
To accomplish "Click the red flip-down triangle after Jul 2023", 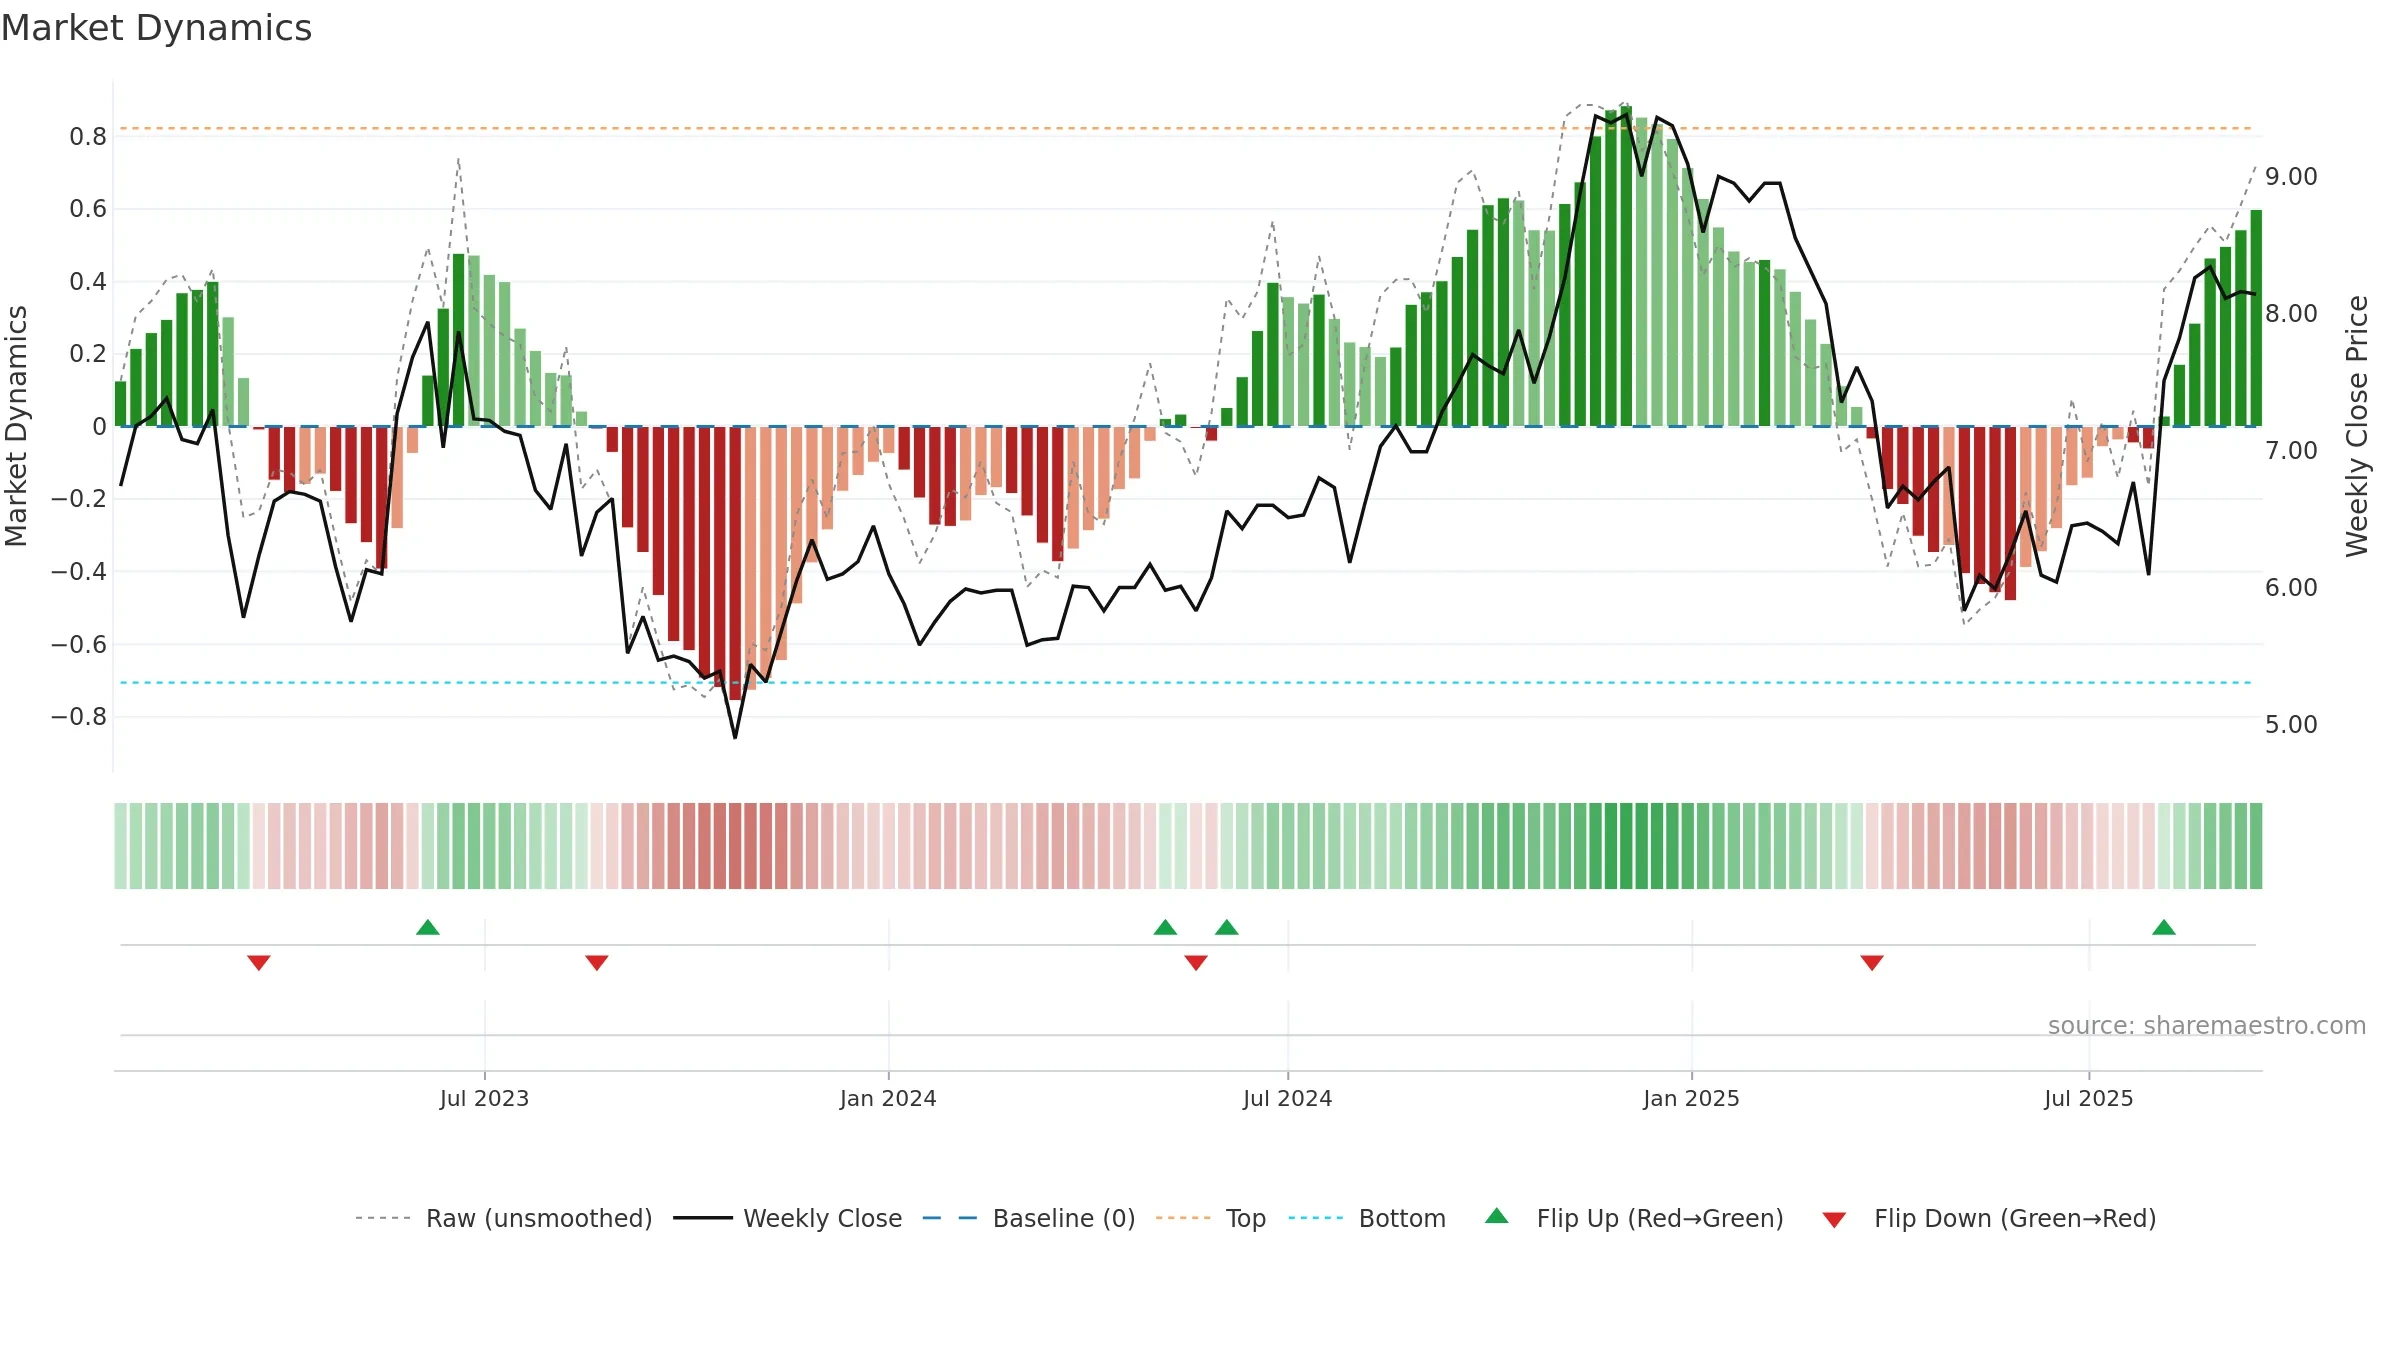I will [597, 962].
